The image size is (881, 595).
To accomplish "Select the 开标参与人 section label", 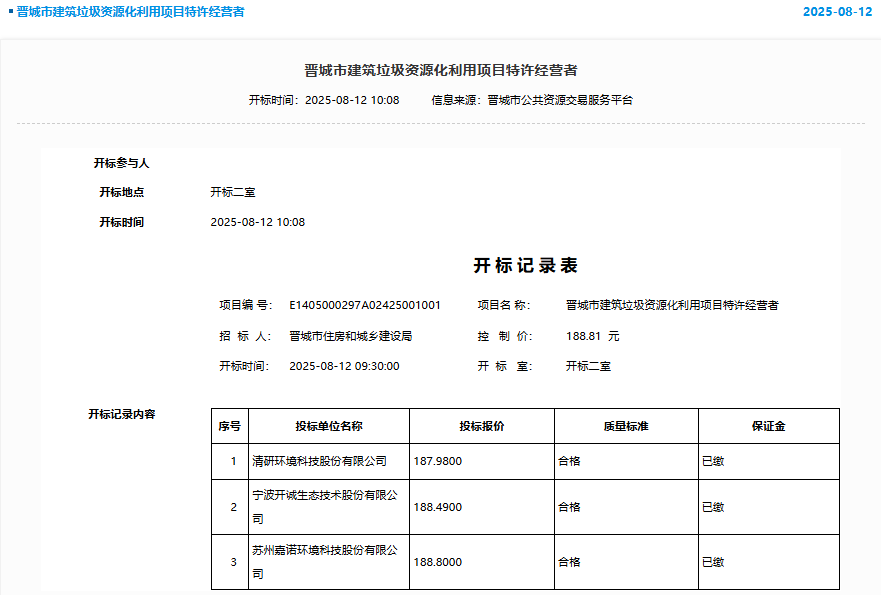I will [x=121, y=163].
